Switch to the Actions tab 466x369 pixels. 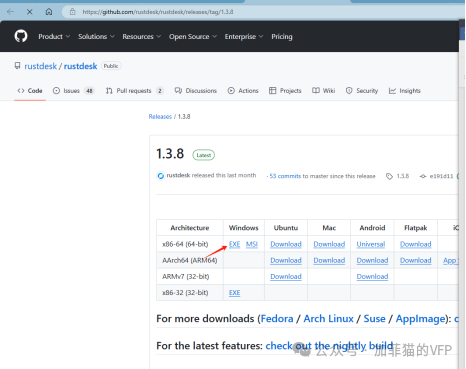click(243, 91)
